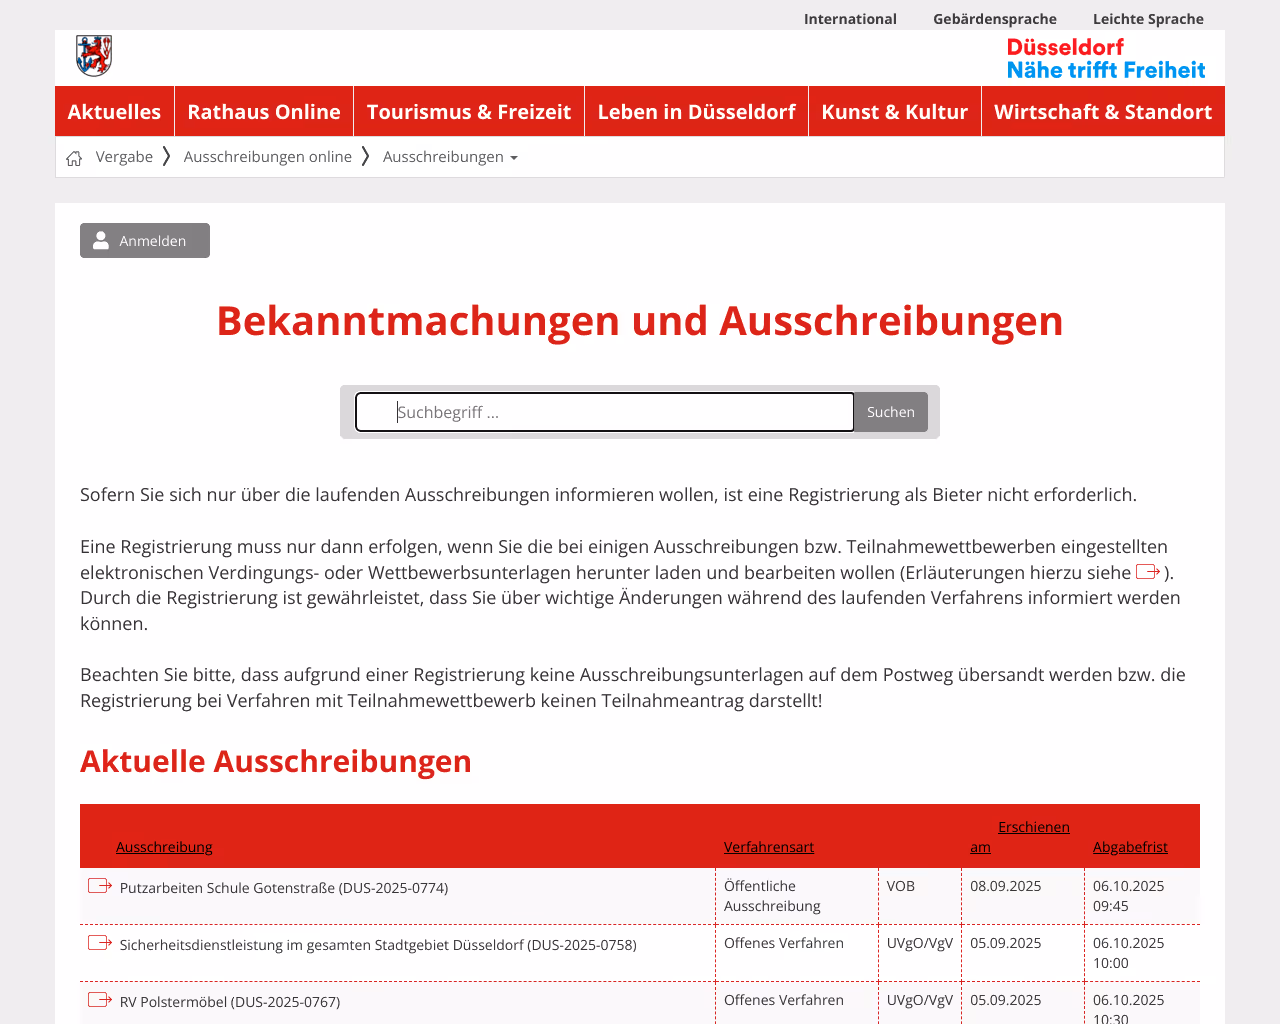Open the Kunst & Kultur menu
Screen dimensions: 1280x1024
click(895, 111)
